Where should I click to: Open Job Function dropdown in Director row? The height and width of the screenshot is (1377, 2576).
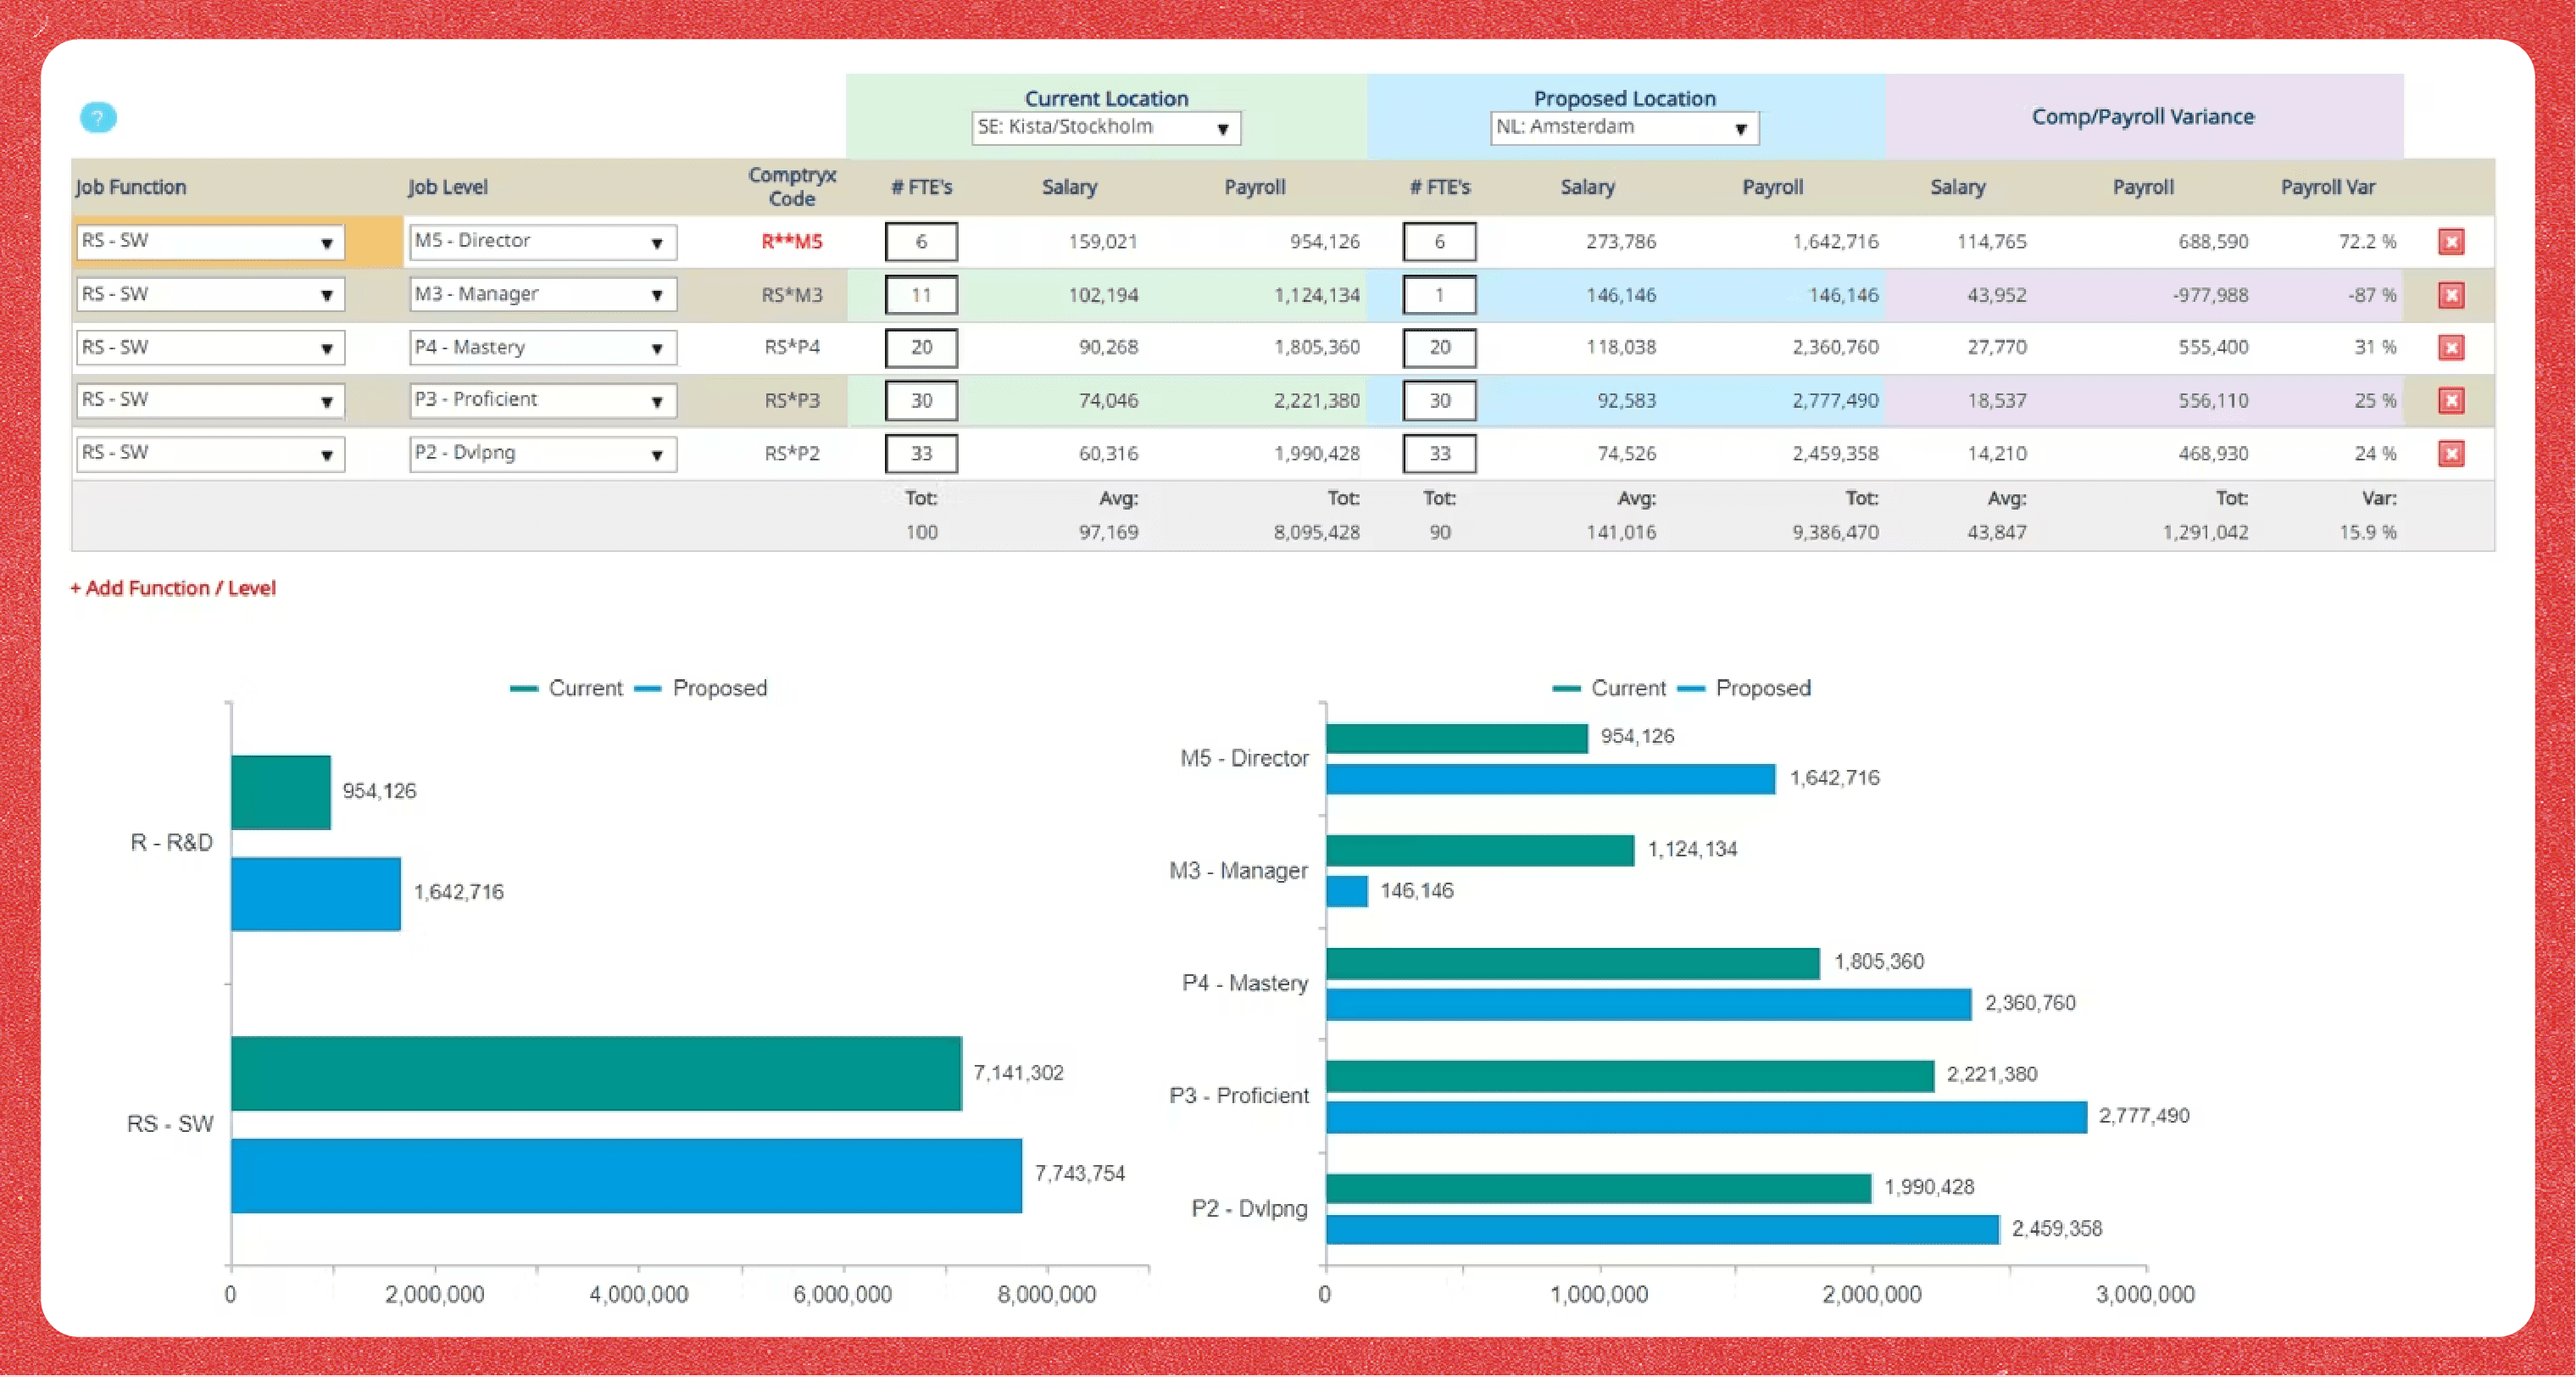(210, 241)
